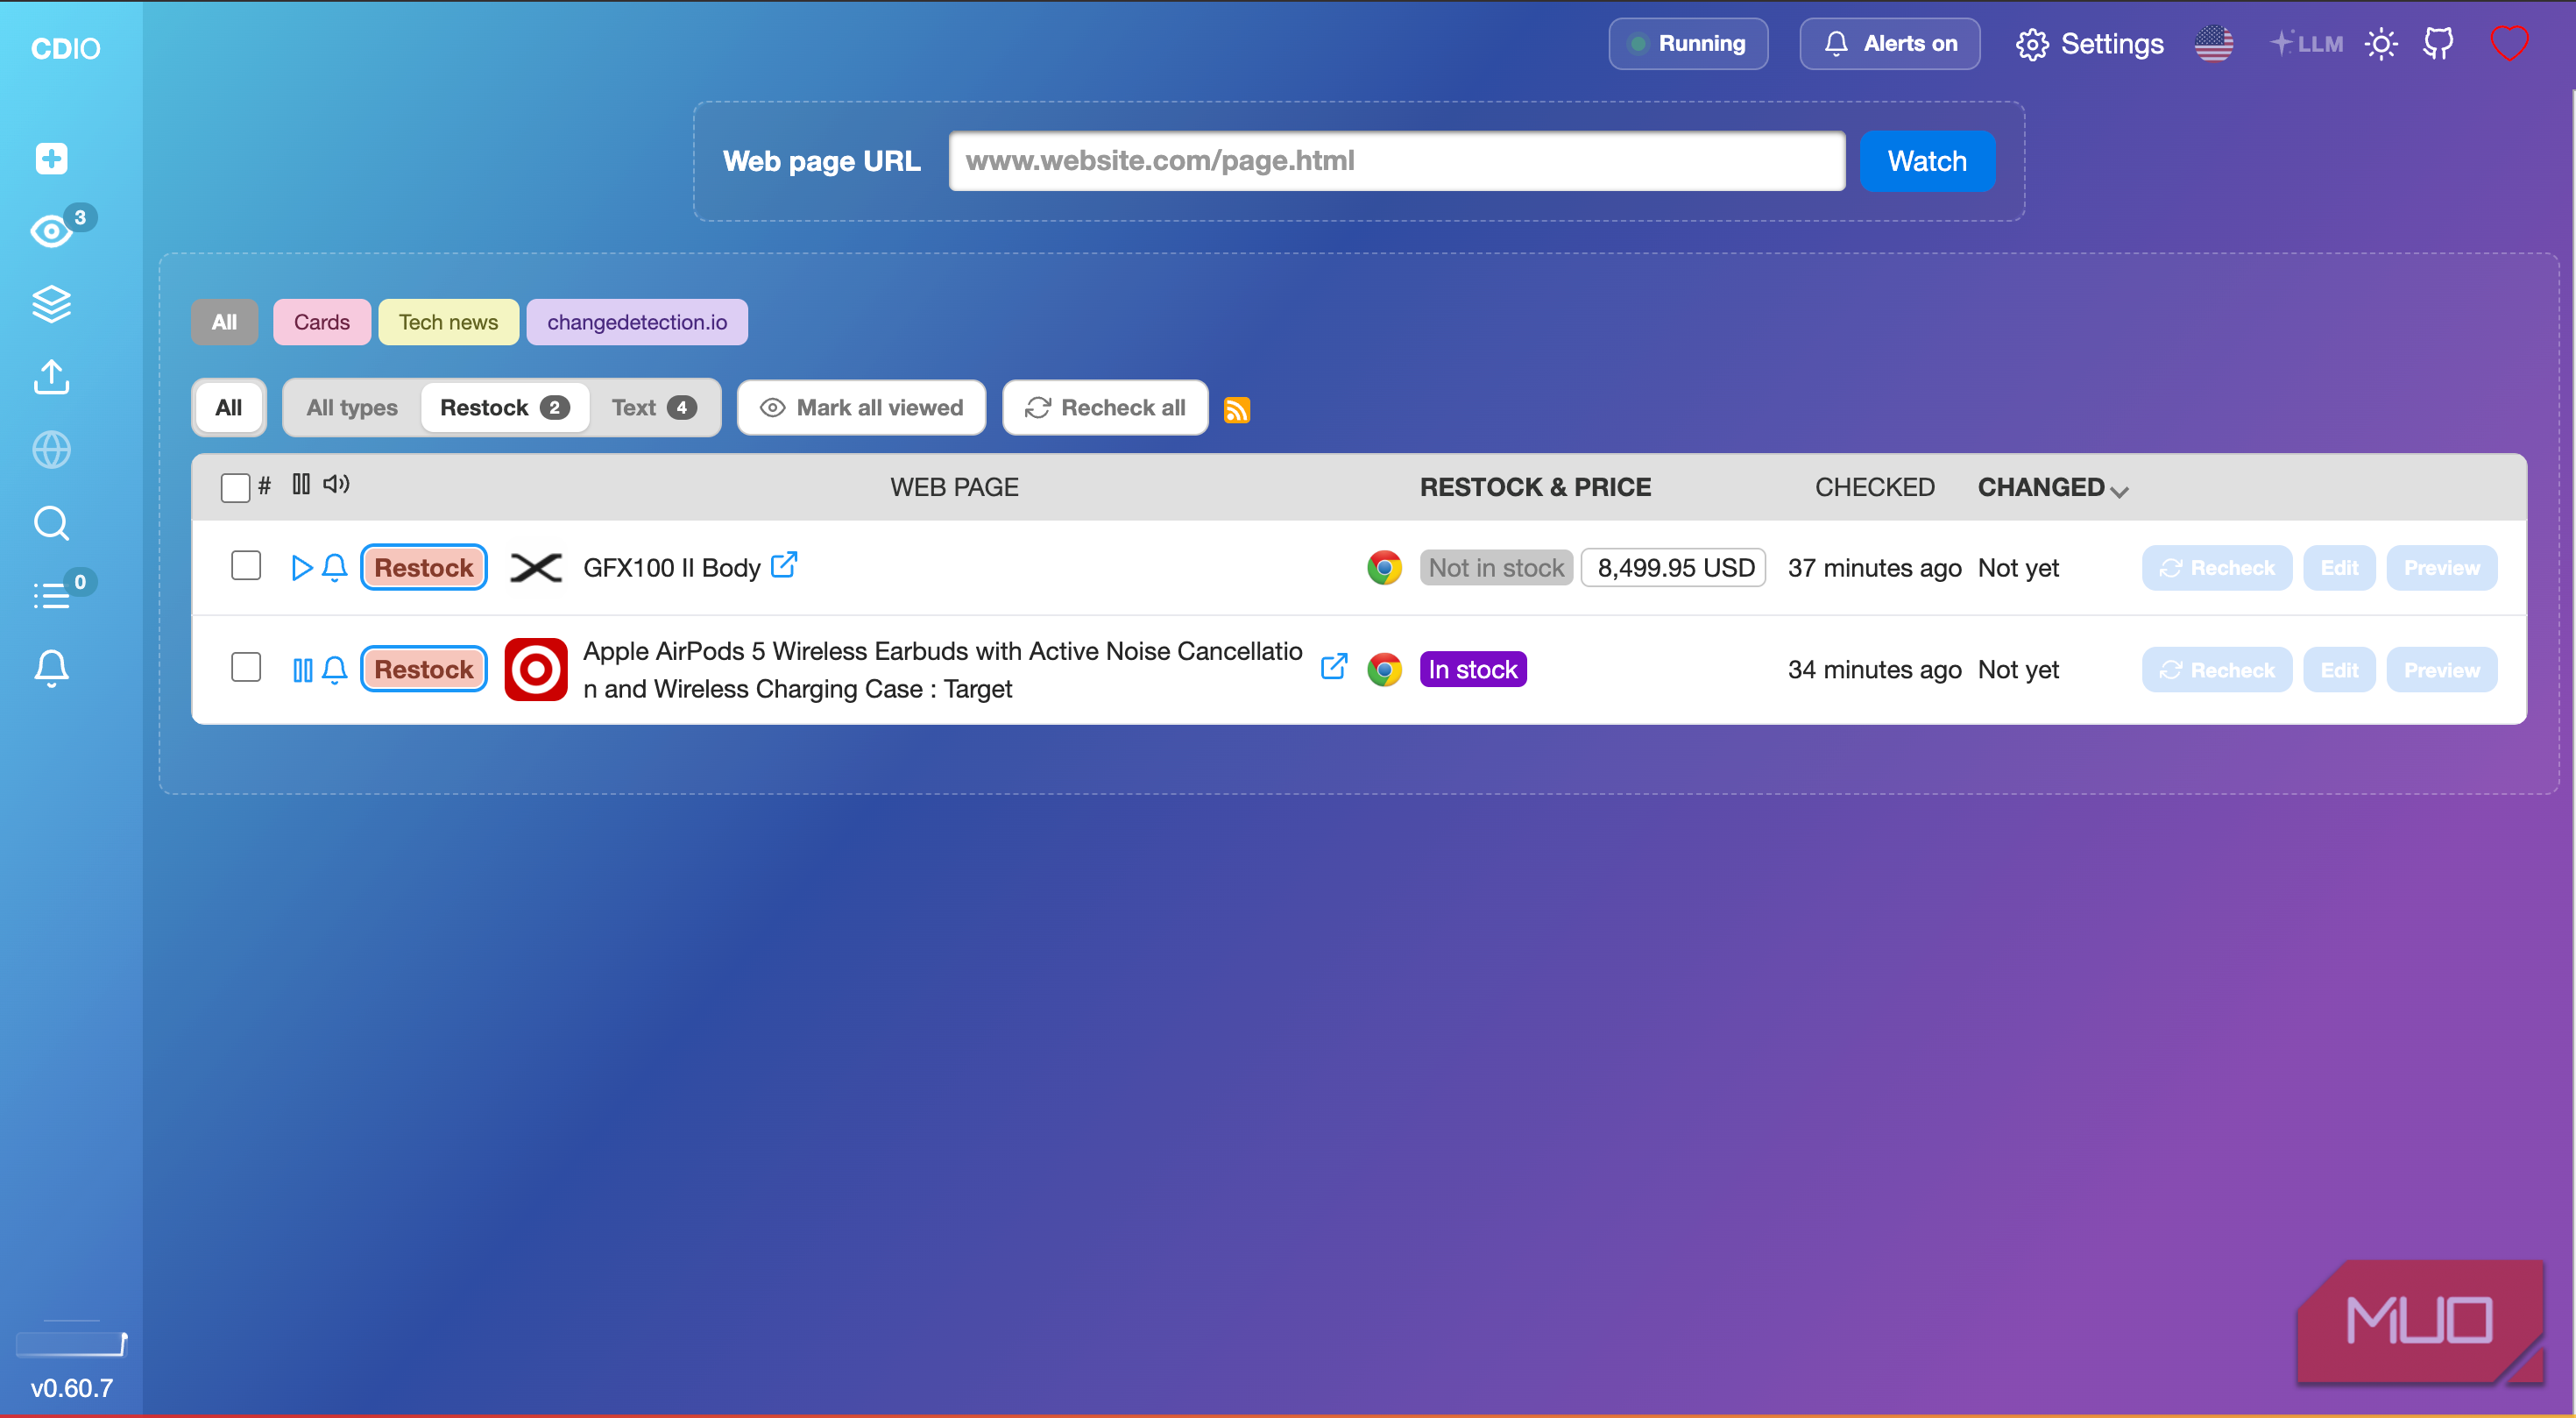Pause the Apple AirPods watch
2576x1418 pixels.
302,669
